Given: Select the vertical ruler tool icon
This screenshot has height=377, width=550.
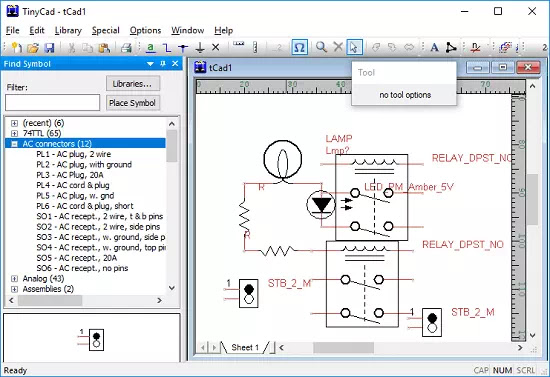Looking at the screenshot, I should pyautogui.click(x=255, y=47).
